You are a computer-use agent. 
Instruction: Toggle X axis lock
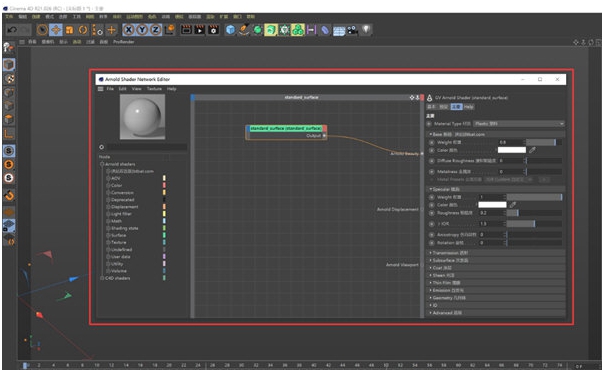pos(129,30)
